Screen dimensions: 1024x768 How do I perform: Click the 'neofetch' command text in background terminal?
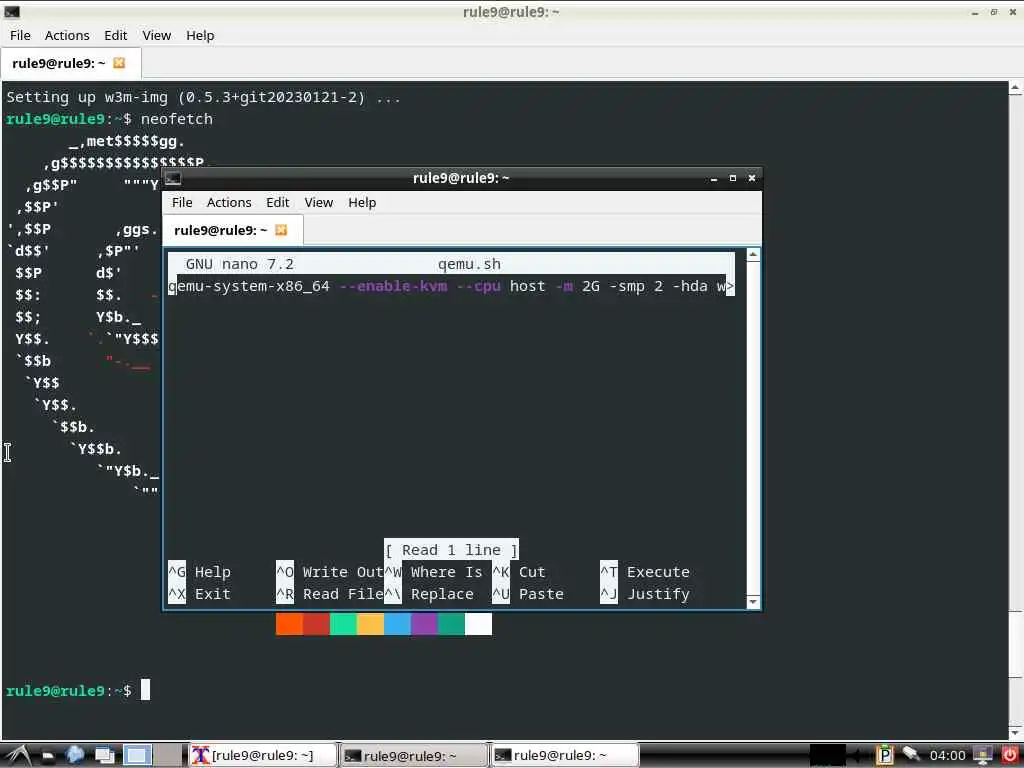[177, 119]
